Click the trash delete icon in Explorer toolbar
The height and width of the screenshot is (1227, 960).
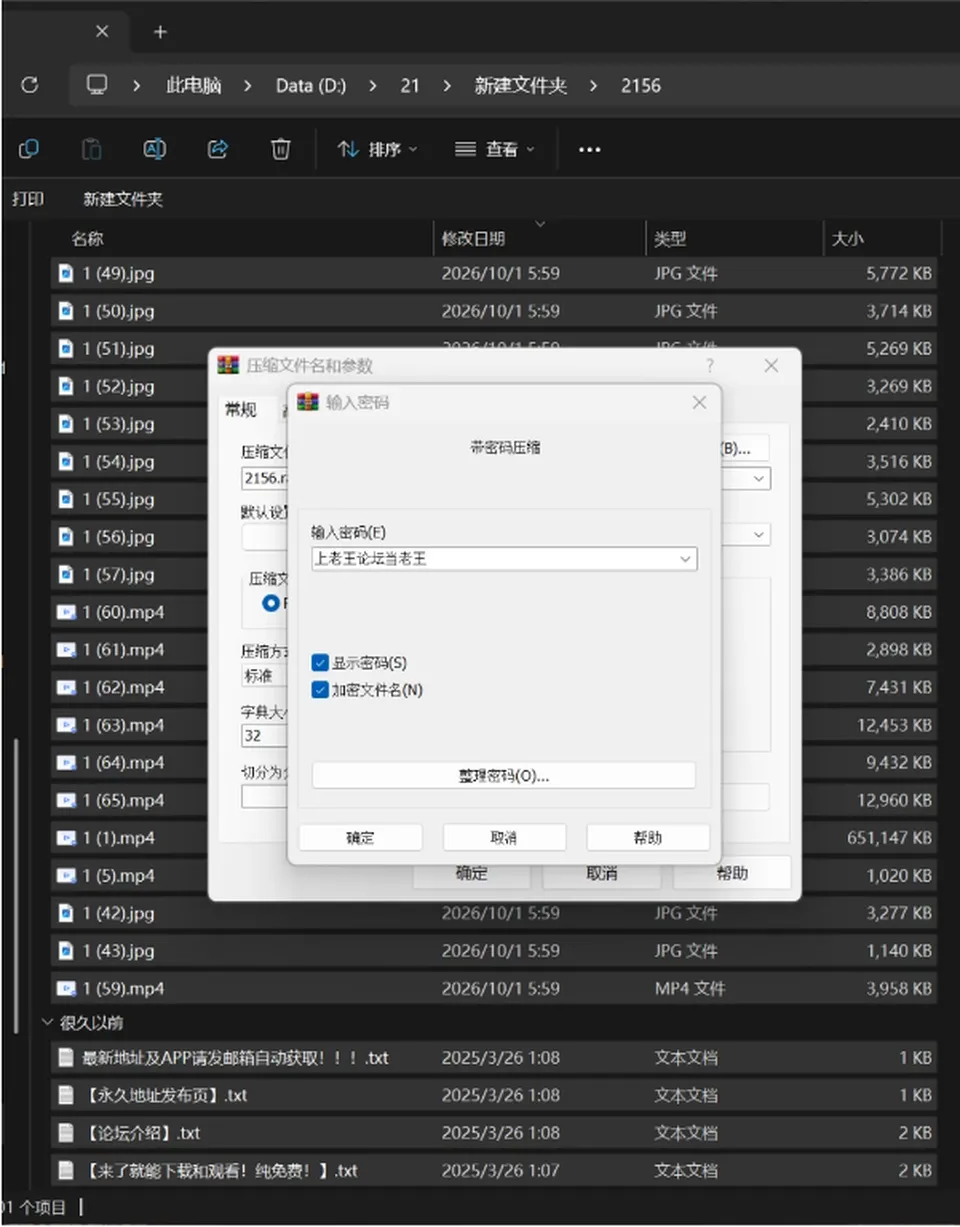tap(280, 149)
